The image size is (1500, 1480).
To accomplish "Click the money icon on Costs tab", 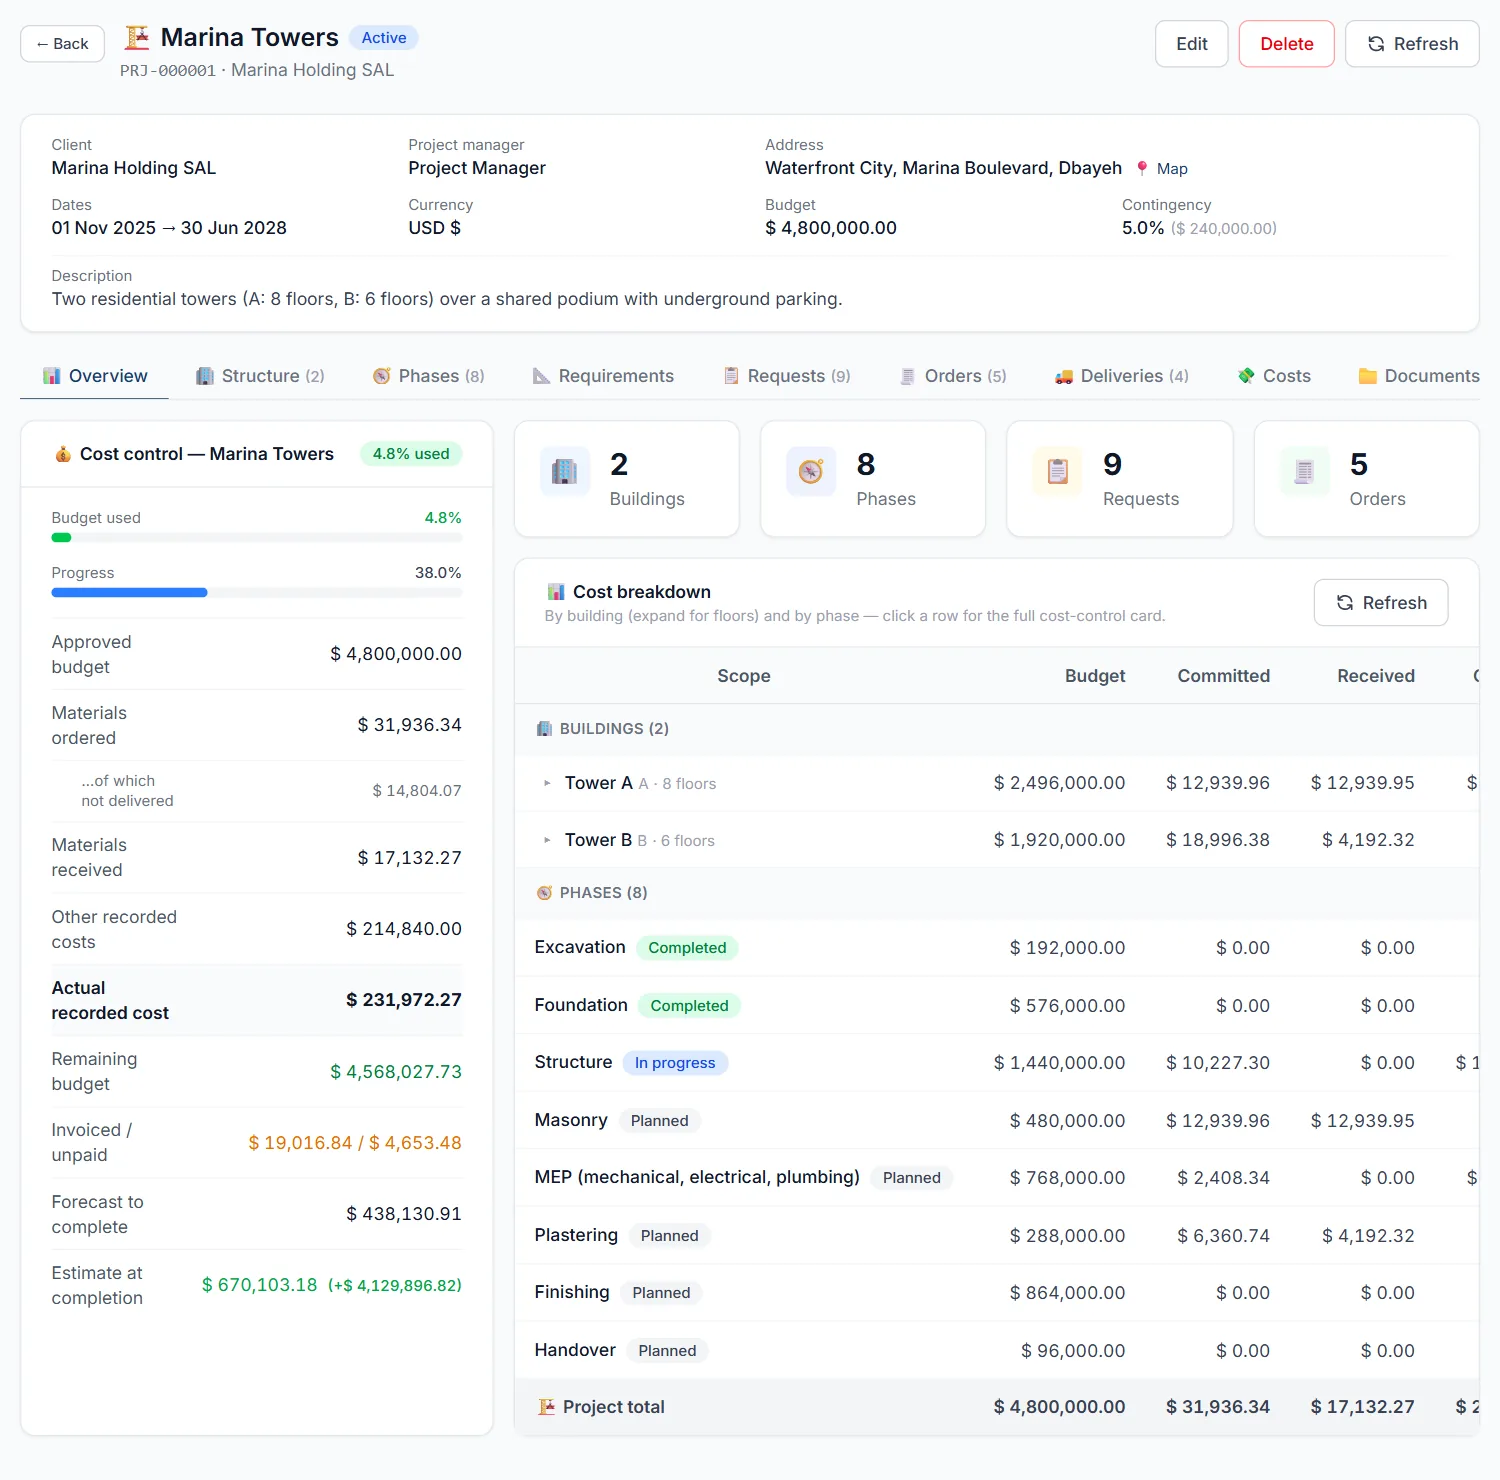I will tap(1246, 376).
